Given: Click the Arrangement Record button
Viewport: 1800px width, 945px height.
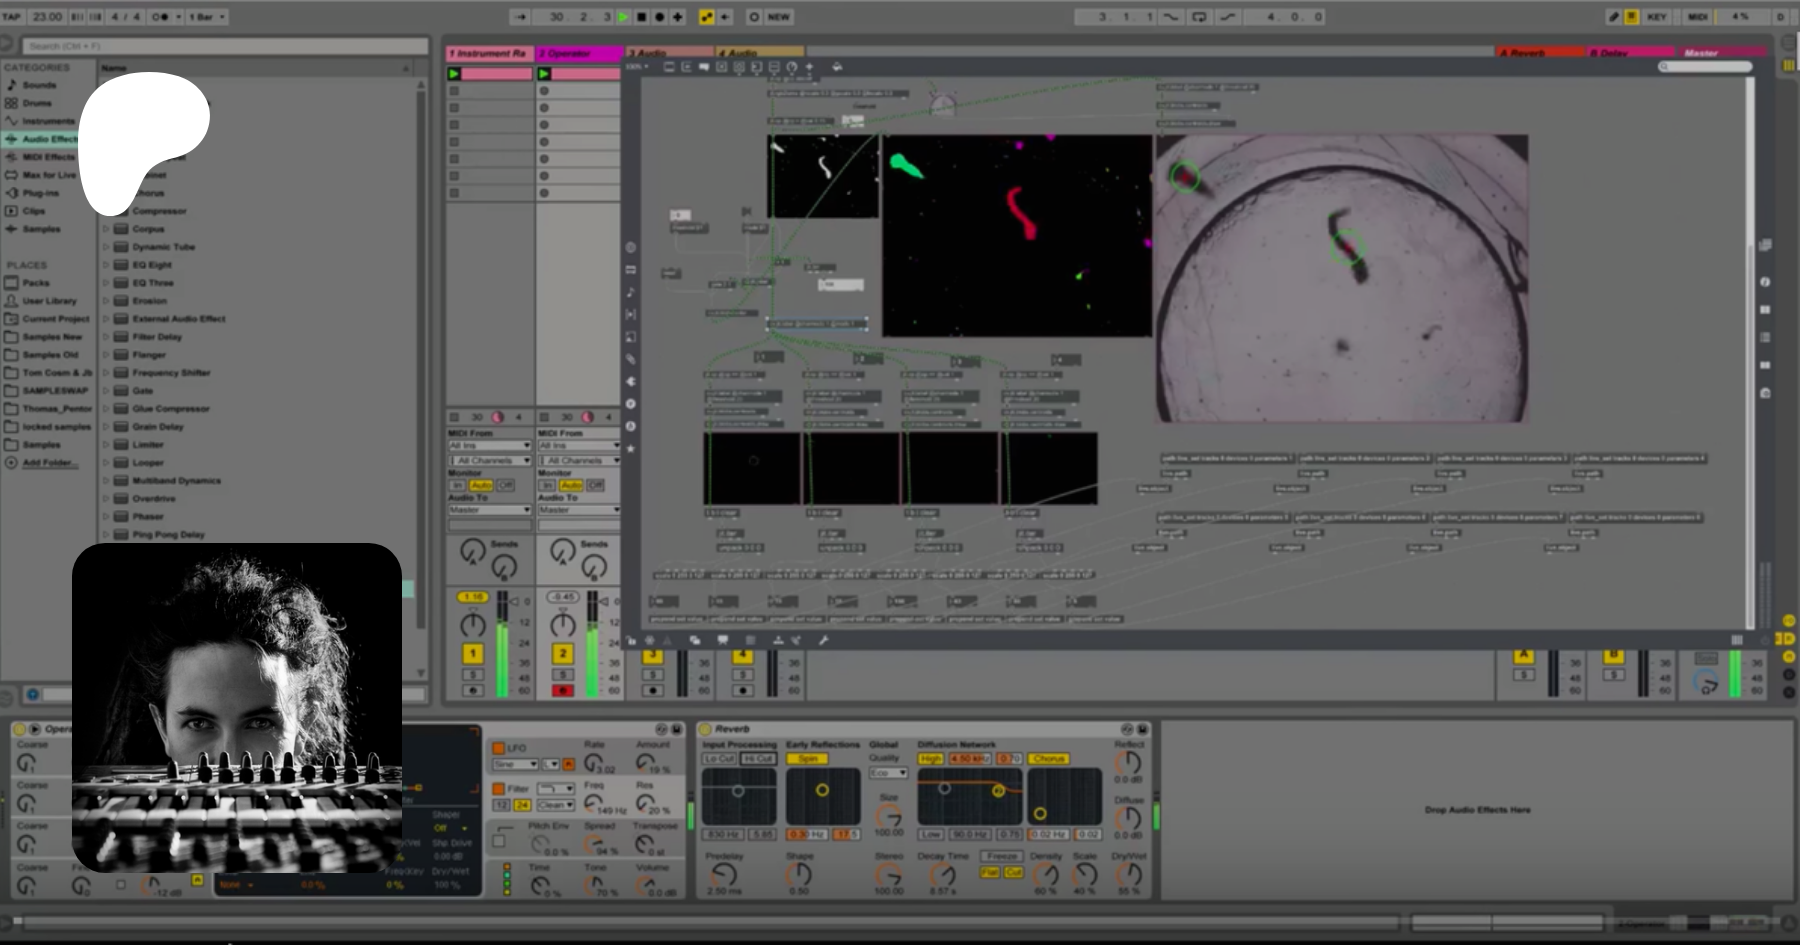Looking at the screenshot, I should (659, 17).
